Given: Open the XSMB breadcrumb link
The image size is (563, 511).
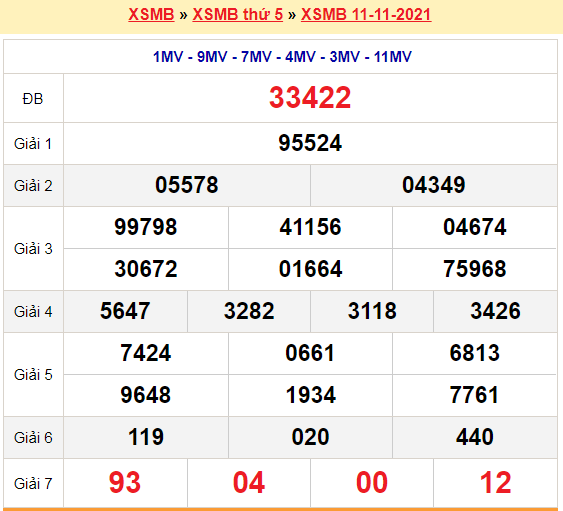Looking at the screenshot, I should click(x=151, y=15).
